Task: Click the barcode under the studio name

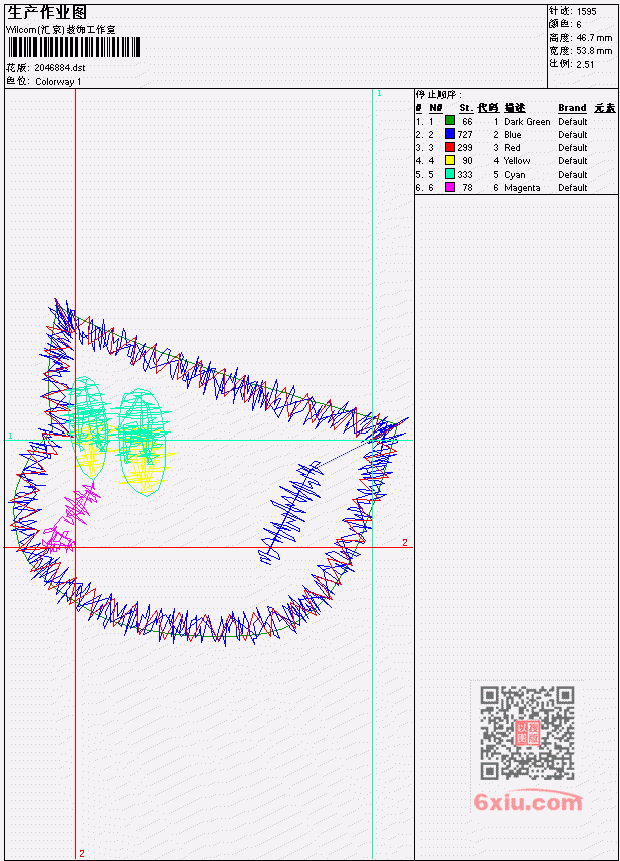Action: tap(74, 47)
